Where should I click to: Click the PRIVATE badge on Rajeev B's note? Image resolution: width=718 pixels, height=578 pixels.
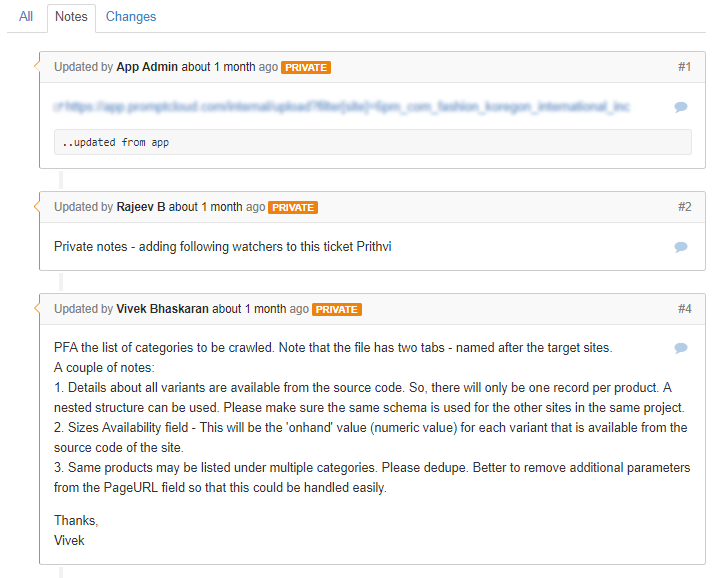pyautogui.click(x=293, y=208)
